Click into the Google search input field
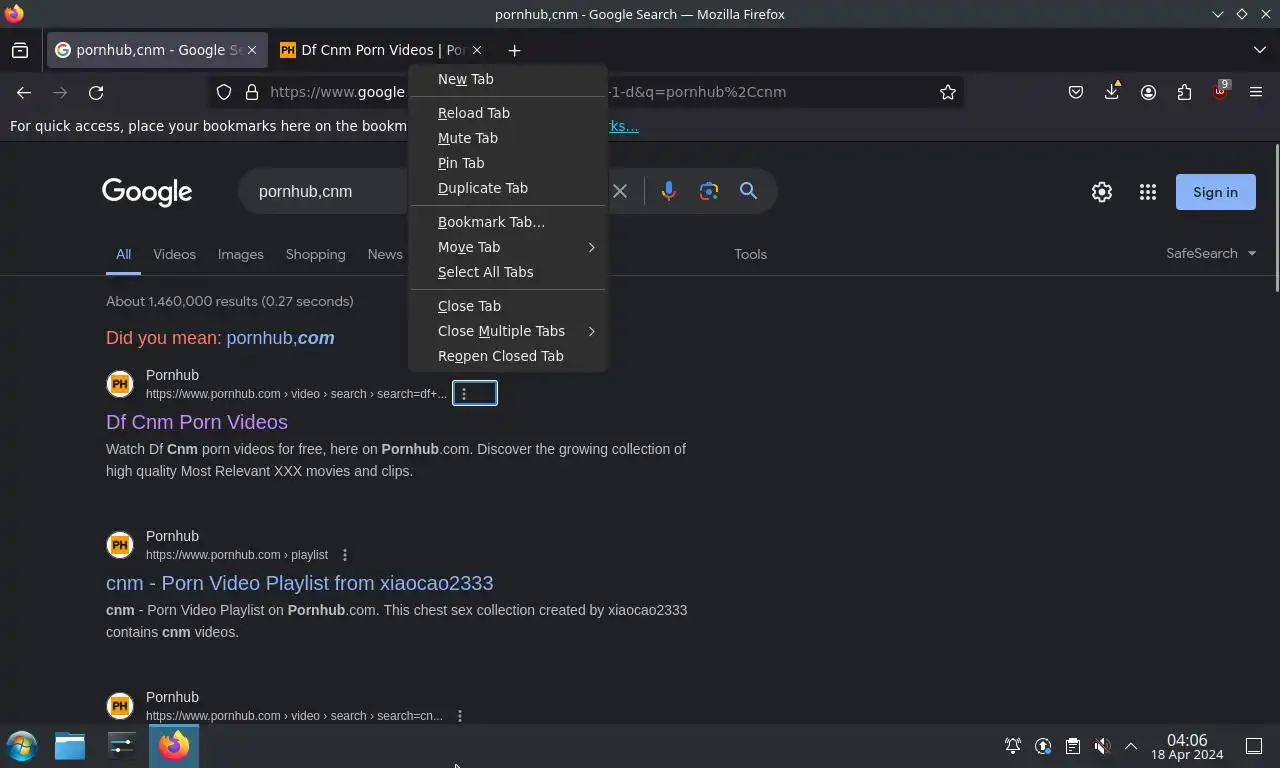Viewport: 1280px width, 768px height. click(330, 191)
